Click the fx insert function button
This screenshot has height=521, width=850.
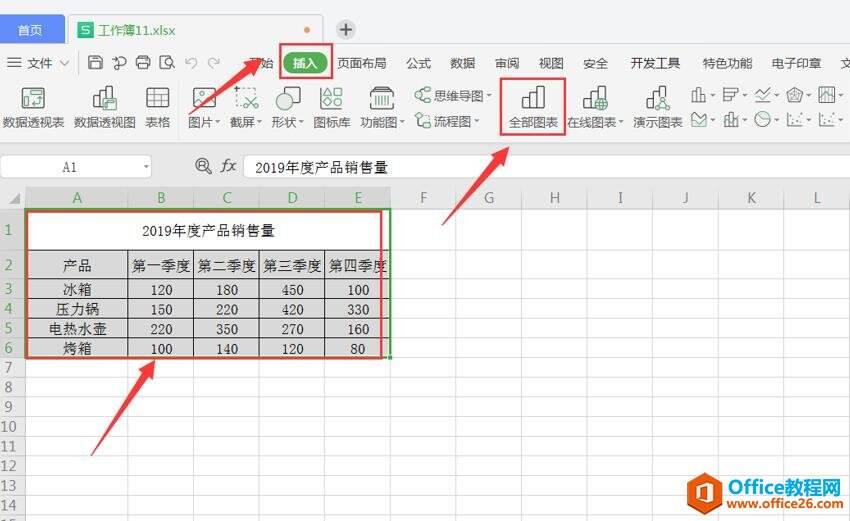point(228,166)
